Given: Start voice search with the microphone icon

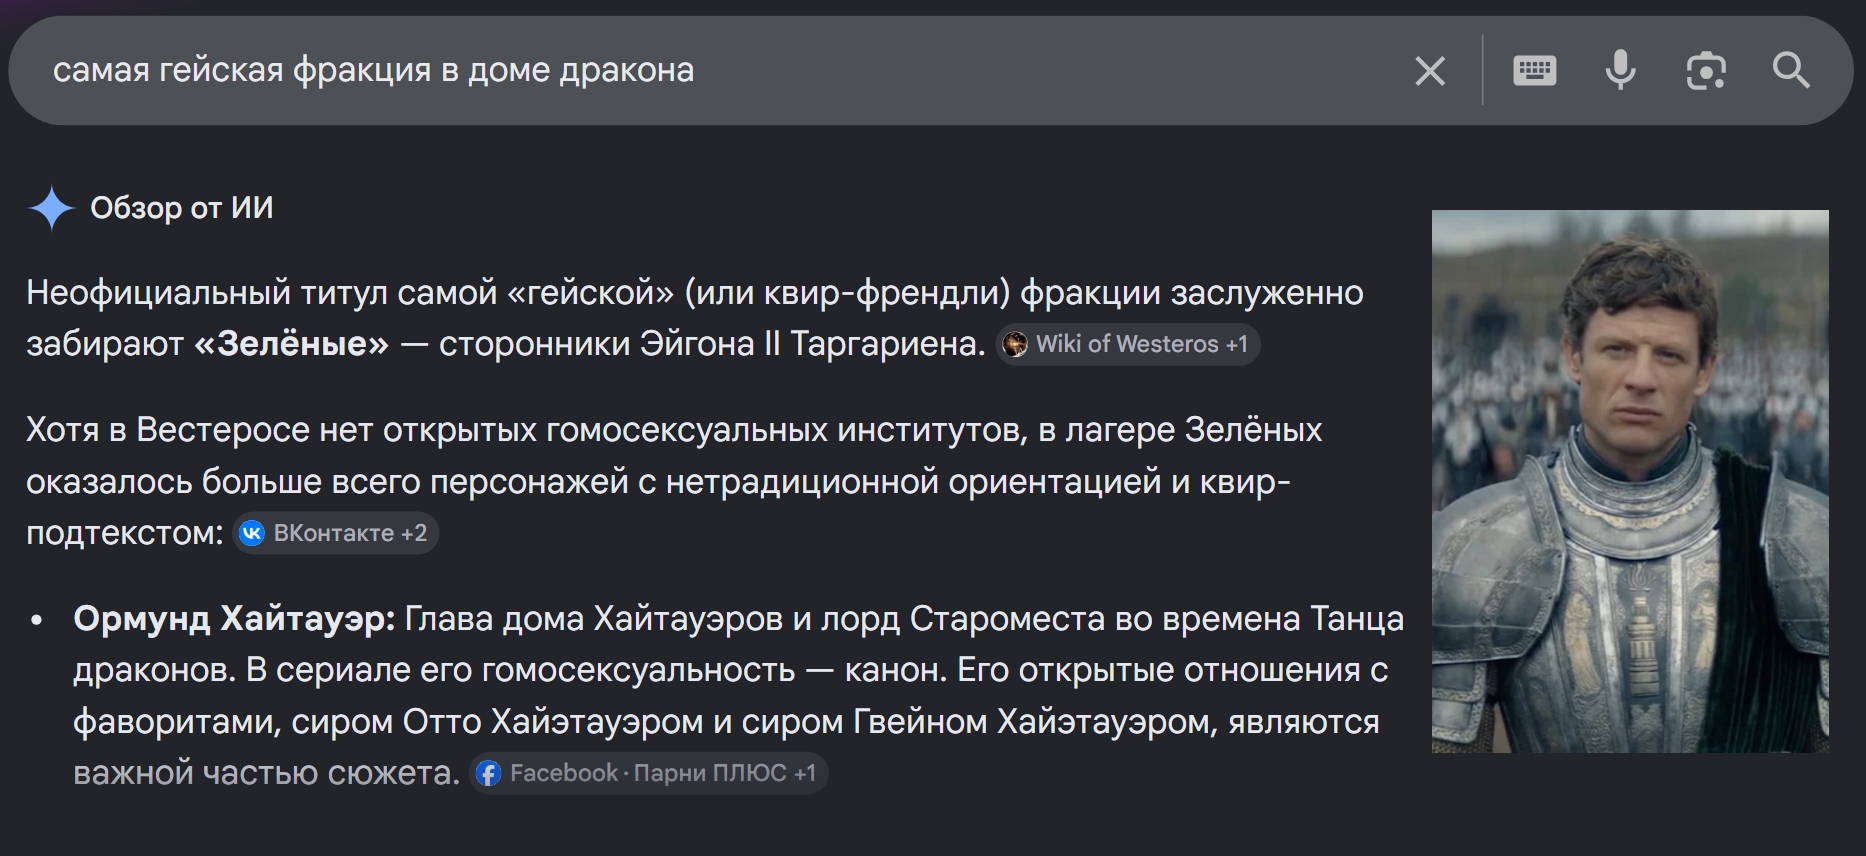Looking at the screenshot, I should tap(1620, 70).
